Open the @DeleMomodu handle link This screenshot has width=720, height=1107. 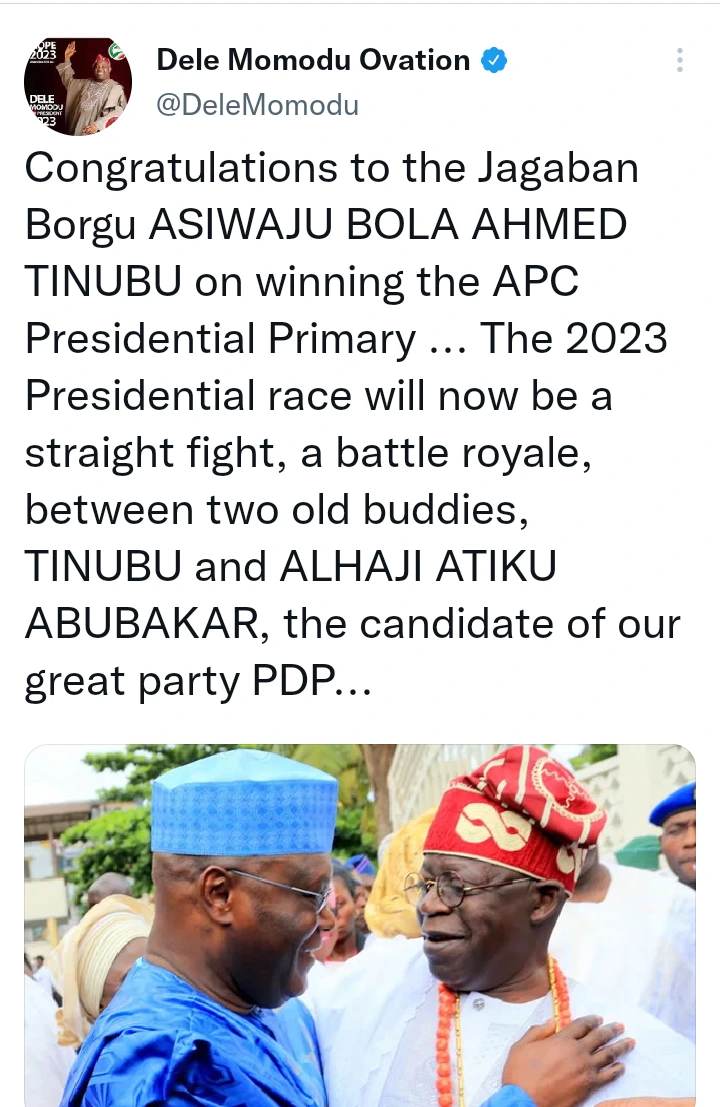click(257, 104)
